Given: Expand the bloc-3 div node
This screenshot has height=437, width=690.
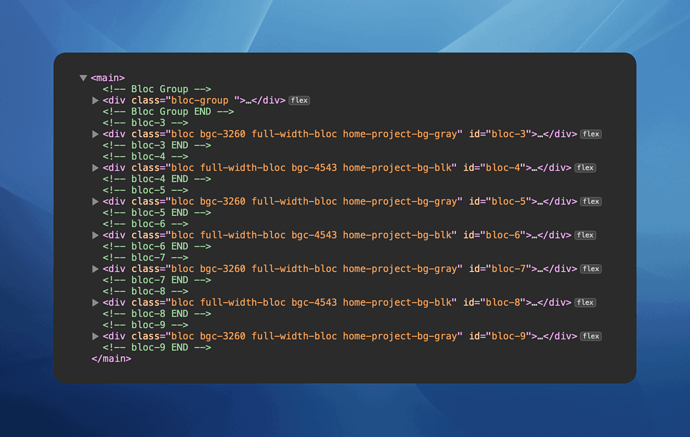Looking at the screenshot, I should click(95, 134).
